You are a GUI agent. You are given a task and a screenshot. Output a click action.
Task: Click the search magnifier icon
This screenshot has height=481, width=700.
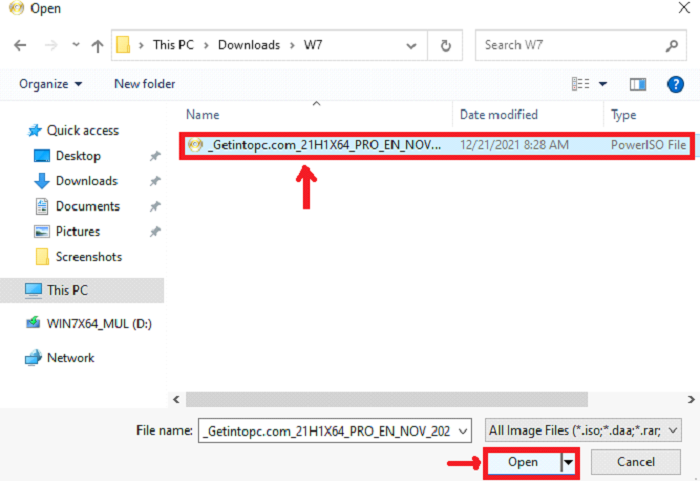(672, 45)
